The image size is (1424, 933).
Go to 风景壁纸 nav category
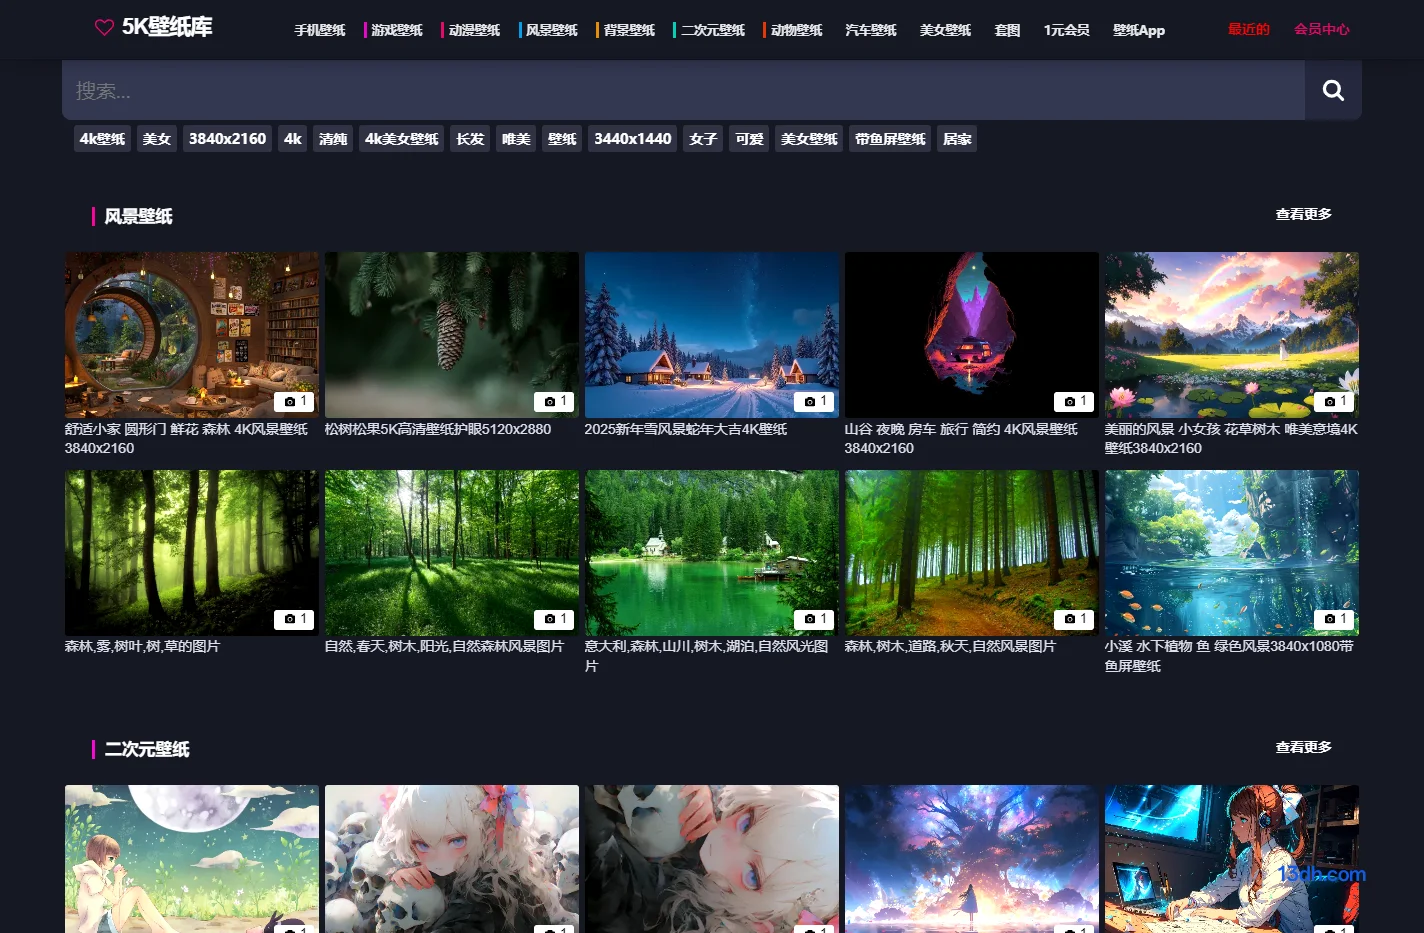[552, 30]
